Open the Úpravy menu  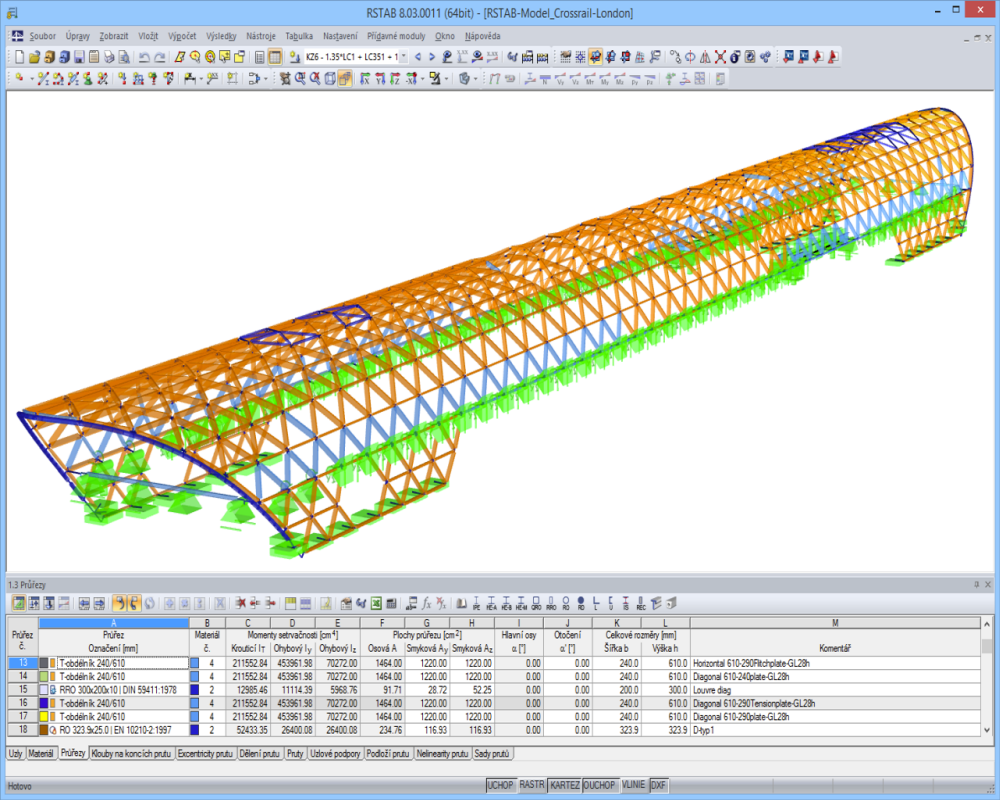coord(77,36)
